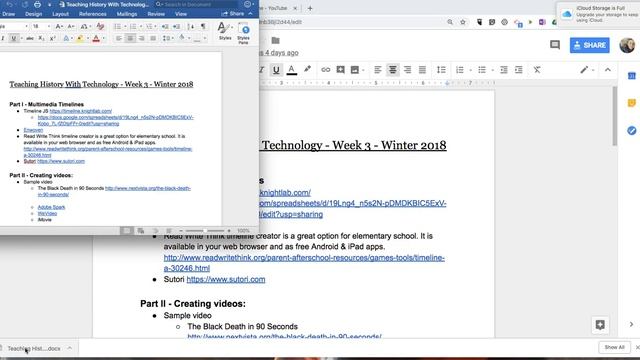640x360 pixels.
Task: Toggle center align in Google Docs
Action: (x=393, y=70)
